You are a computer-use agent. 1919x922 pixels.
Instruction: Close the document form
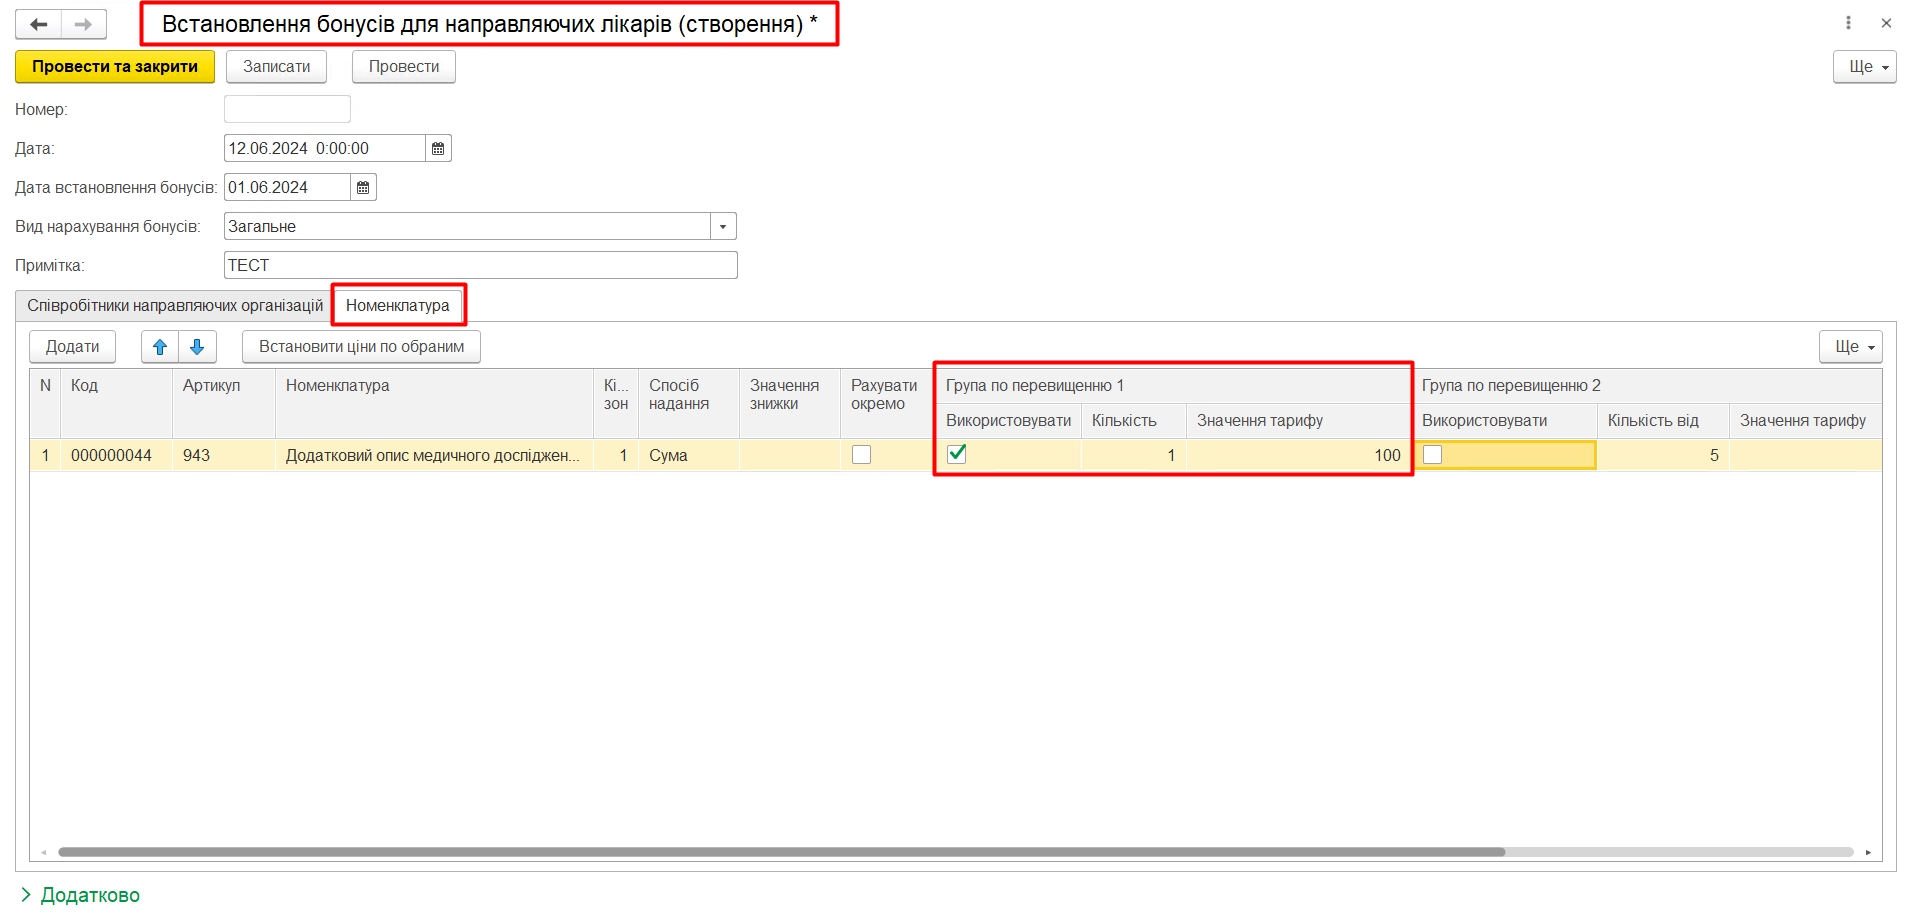(x=1886, y=23)
